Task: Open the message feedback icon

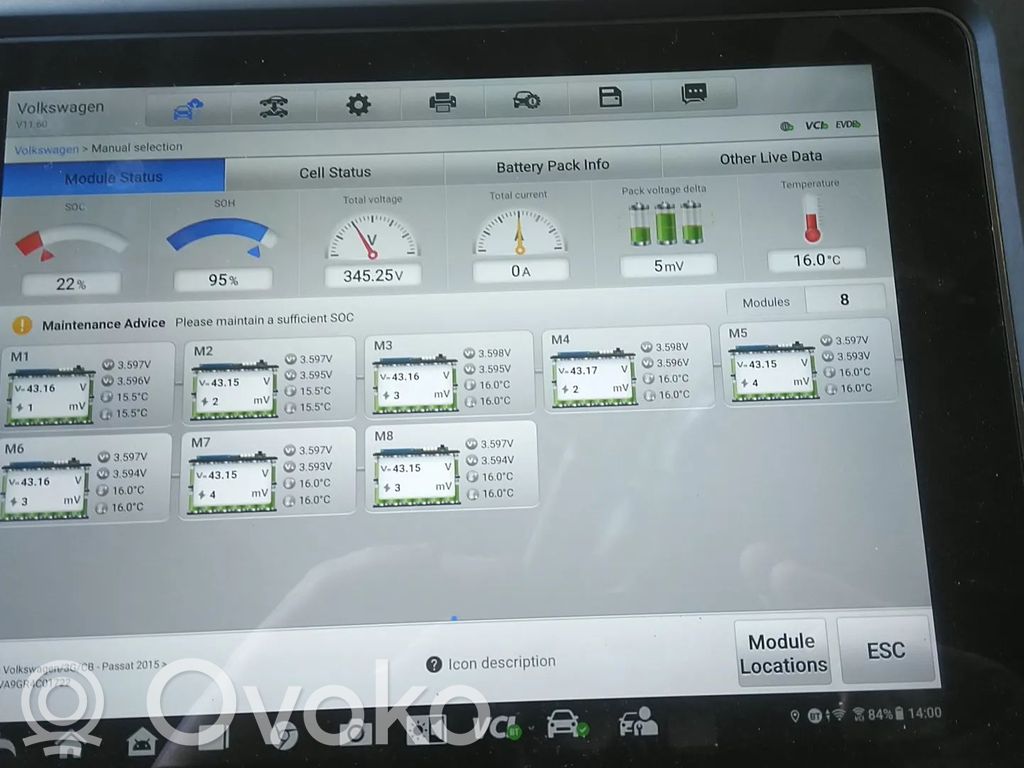Action: click(x=694, y=93)
